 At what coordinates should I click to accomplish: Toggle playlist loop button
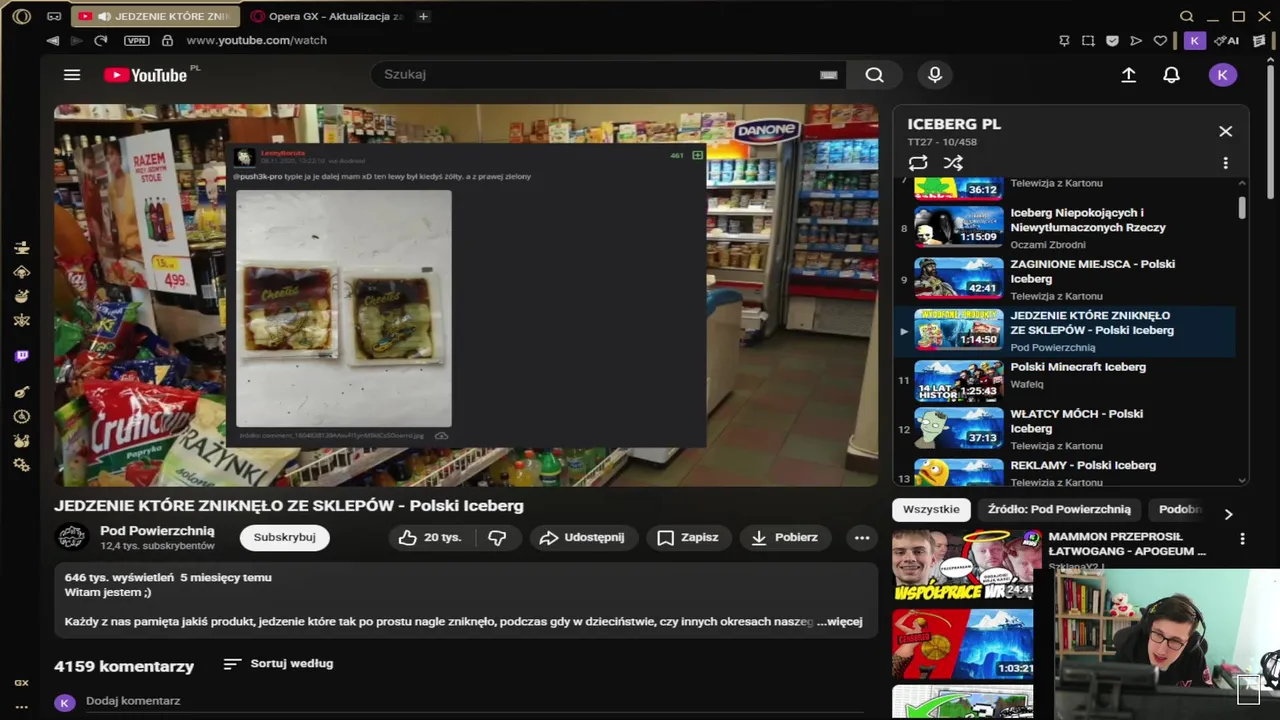click(x=918, y=163)
